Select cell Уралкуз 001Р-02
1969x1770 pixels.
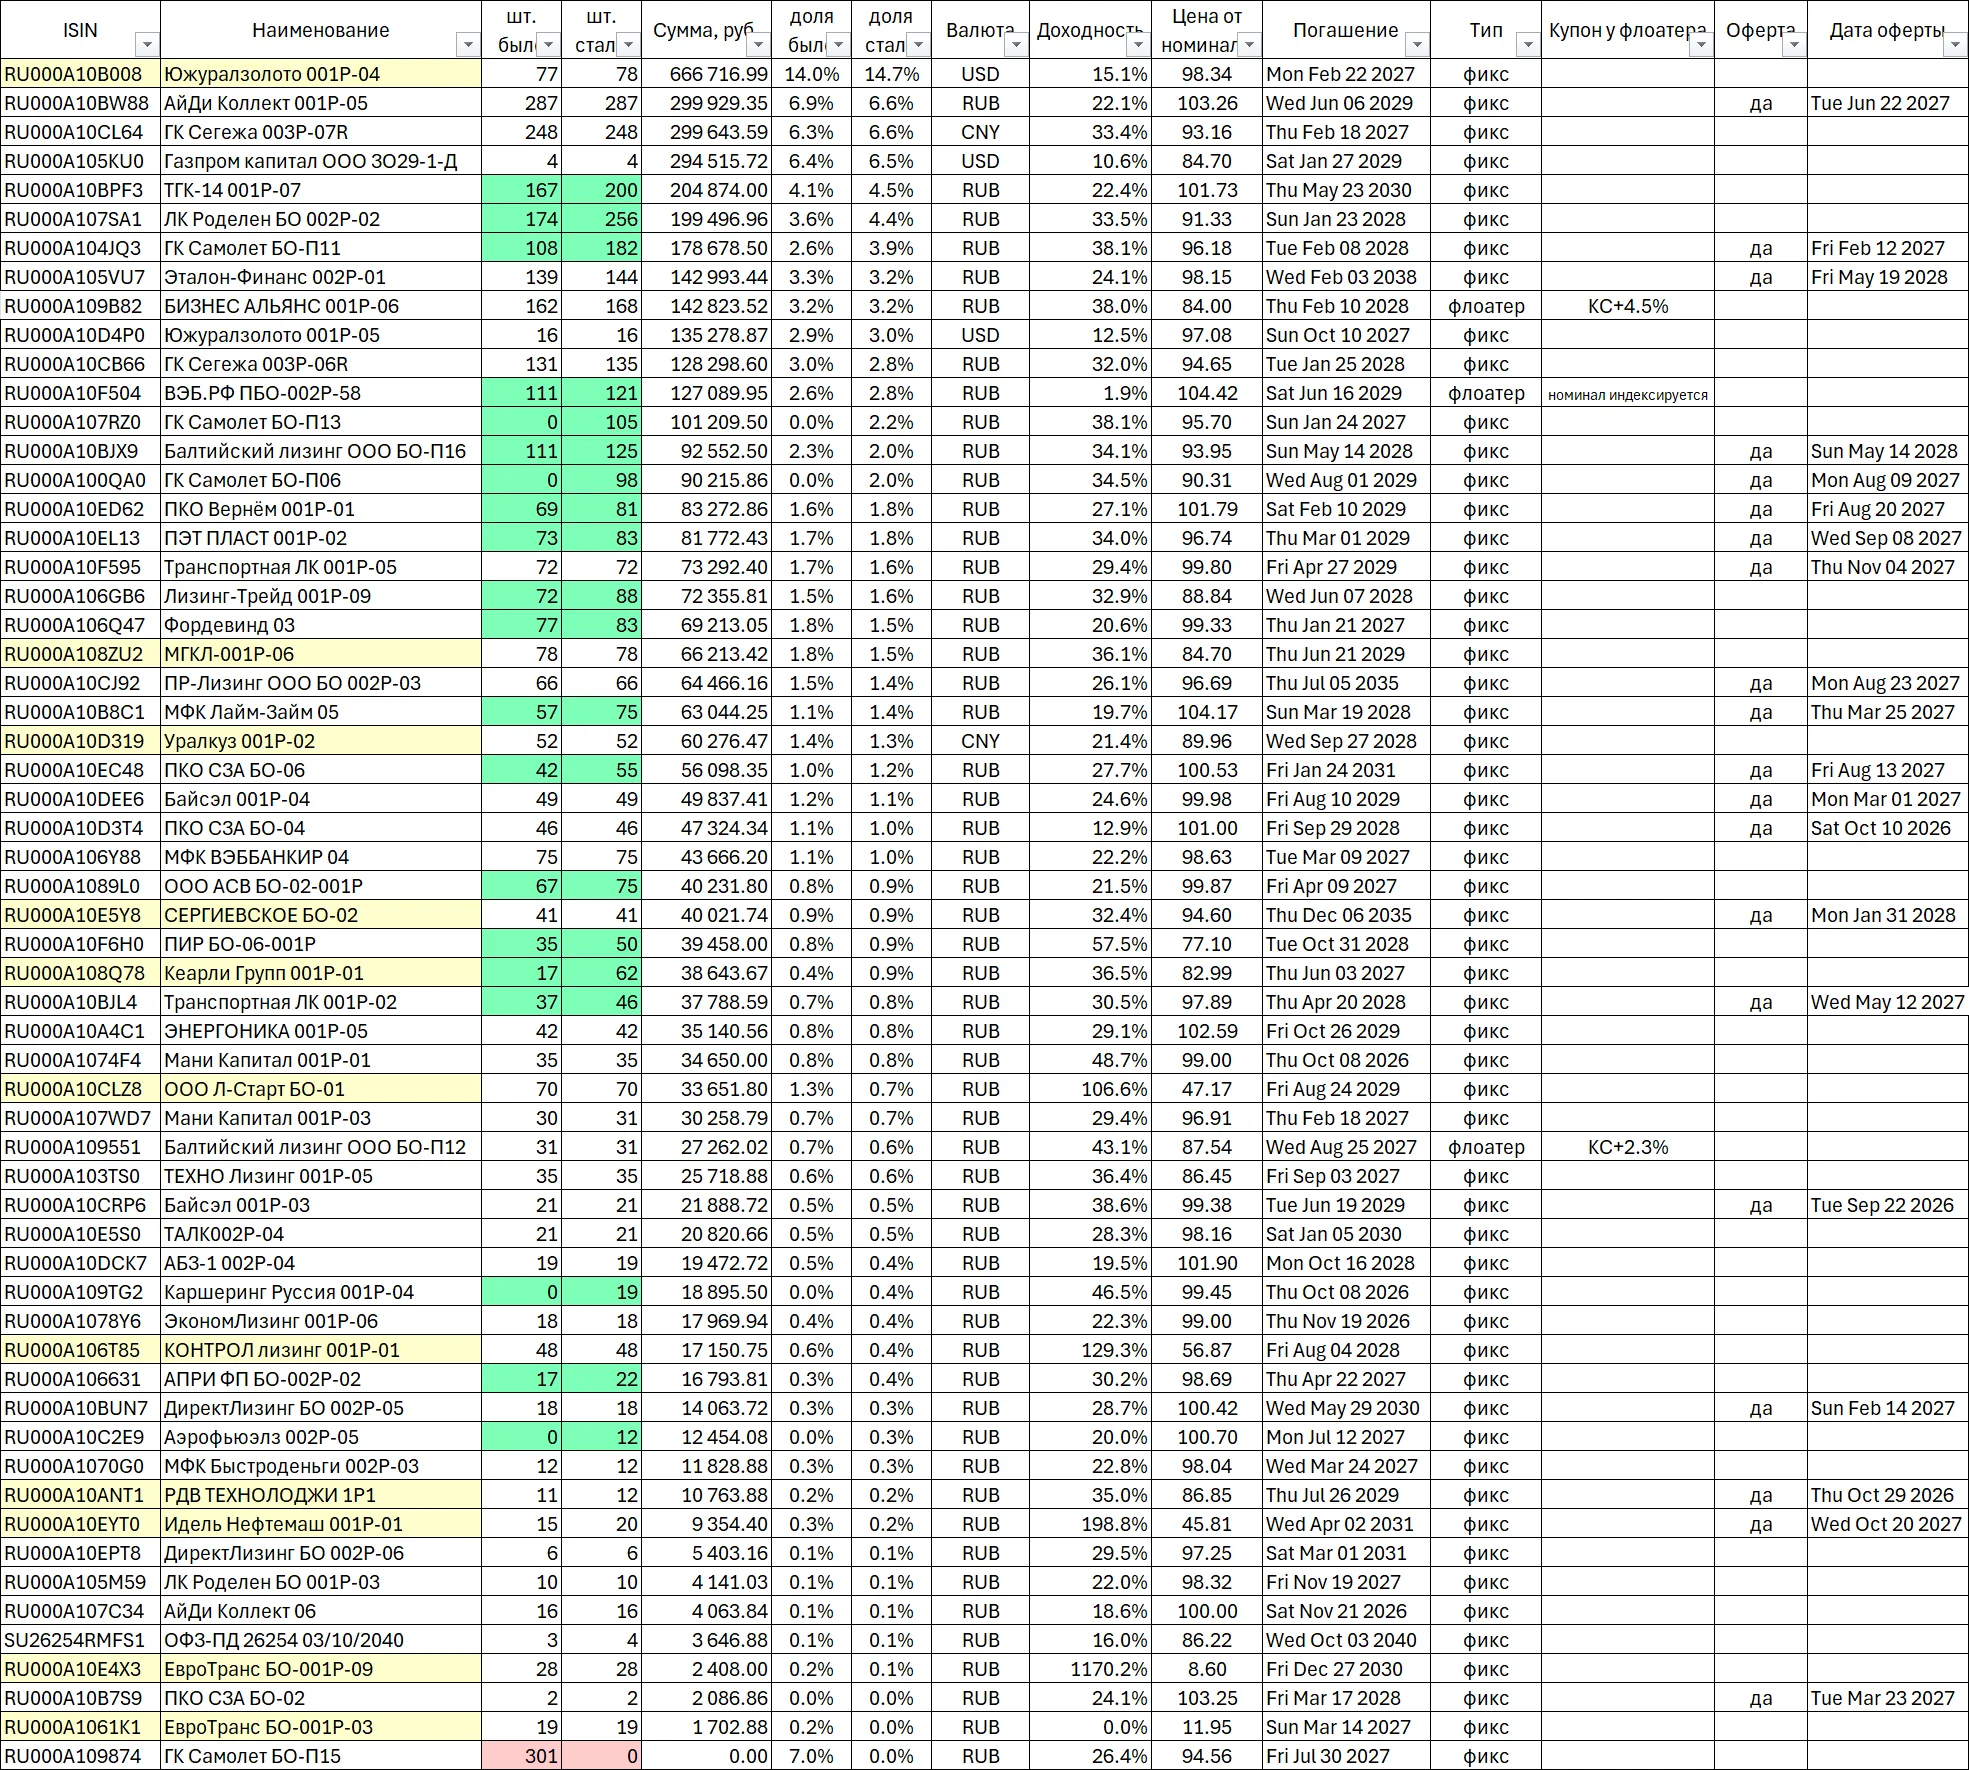point(321,741)
